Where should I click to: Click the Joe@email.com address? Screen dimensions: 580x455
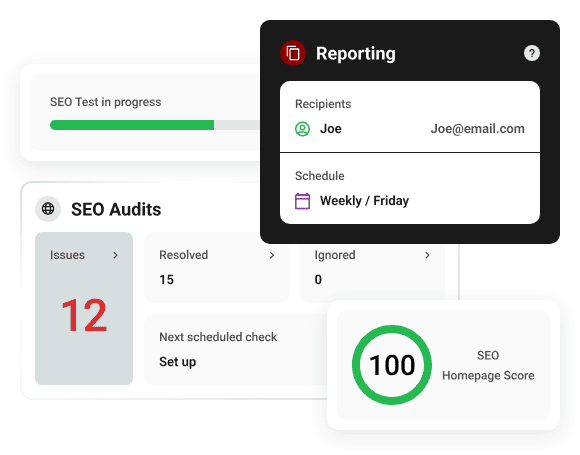click(478, 129)
